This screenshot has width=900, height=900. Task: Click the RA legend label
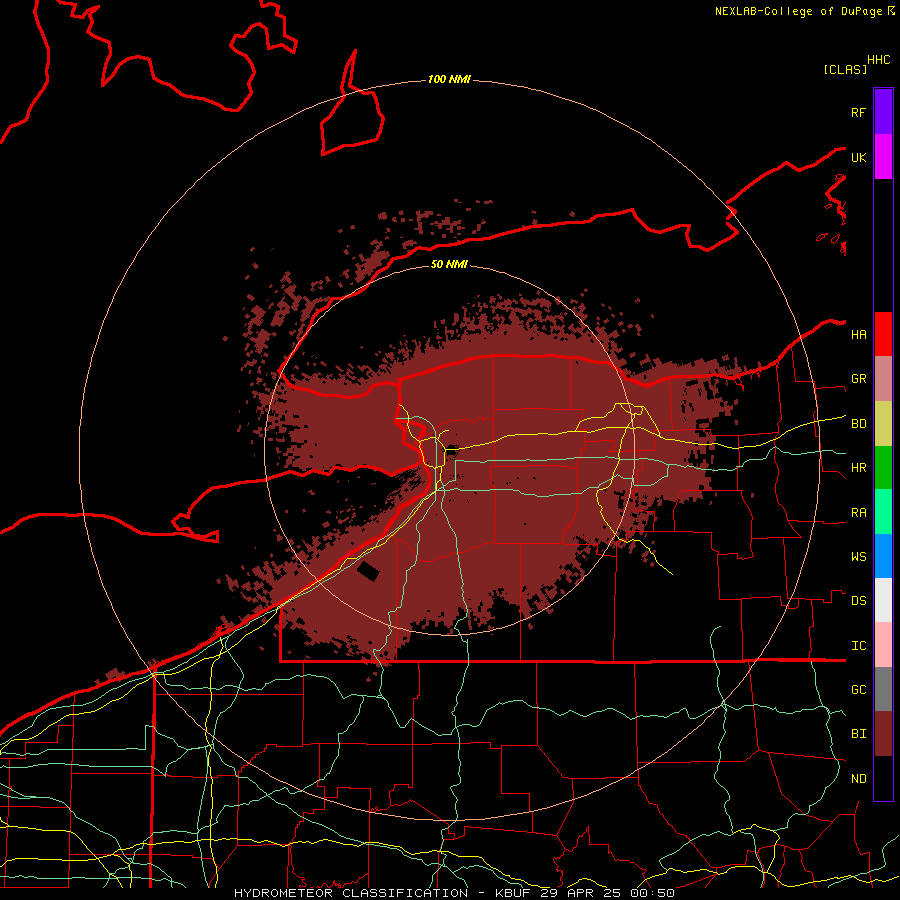click(858, 513)
